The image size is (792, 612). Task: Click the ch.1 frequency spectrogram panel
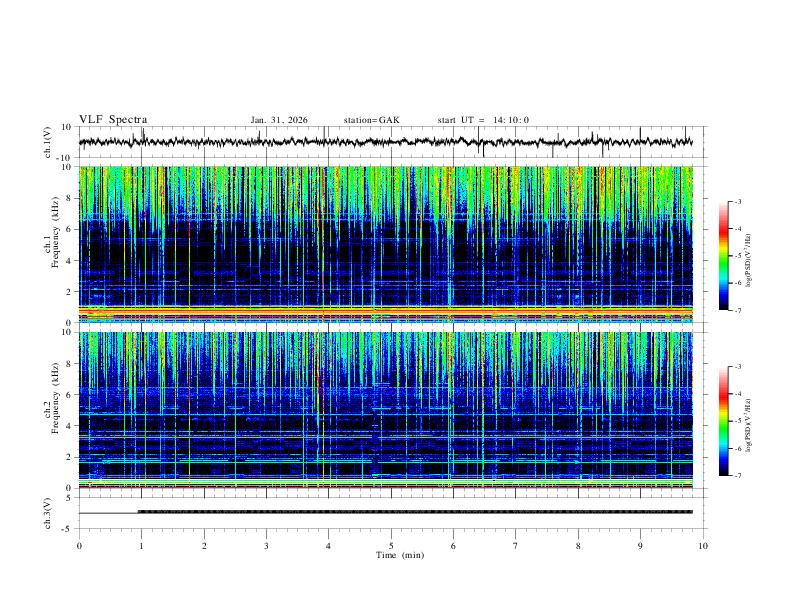[386, 244]
